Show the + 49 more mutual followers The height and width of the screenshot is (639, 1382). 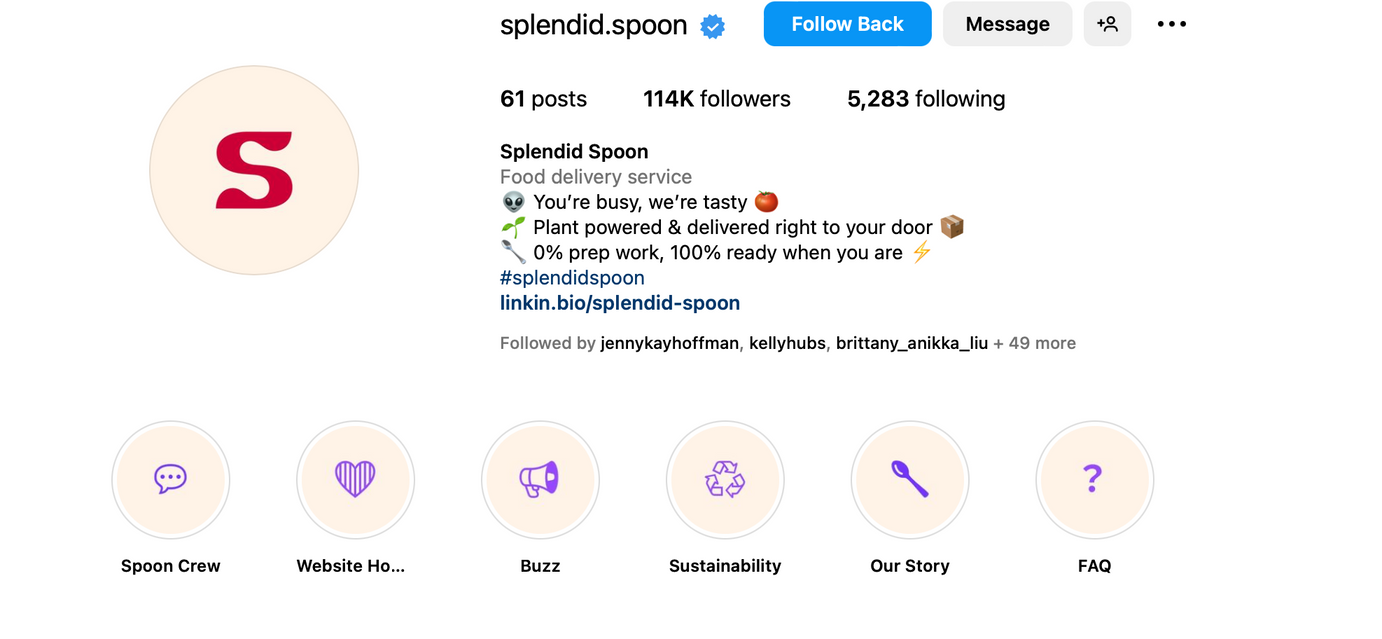pyautogui.click(x=1035, y=343)
